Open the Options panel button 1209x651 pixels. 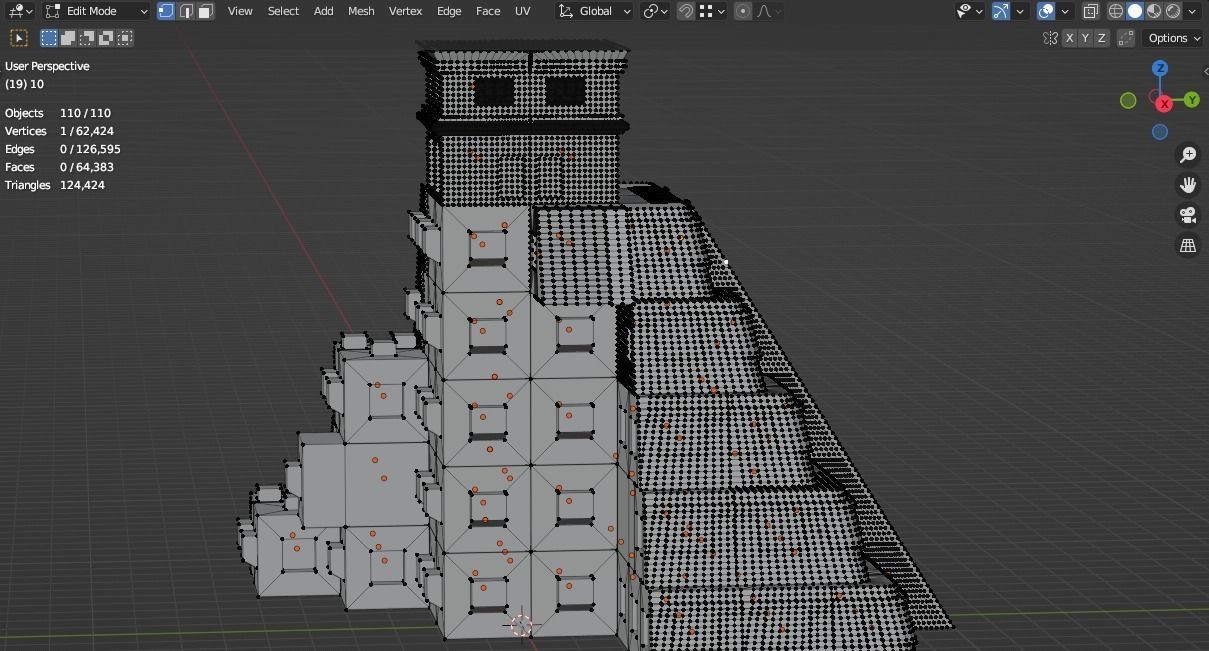point(1171,38)
